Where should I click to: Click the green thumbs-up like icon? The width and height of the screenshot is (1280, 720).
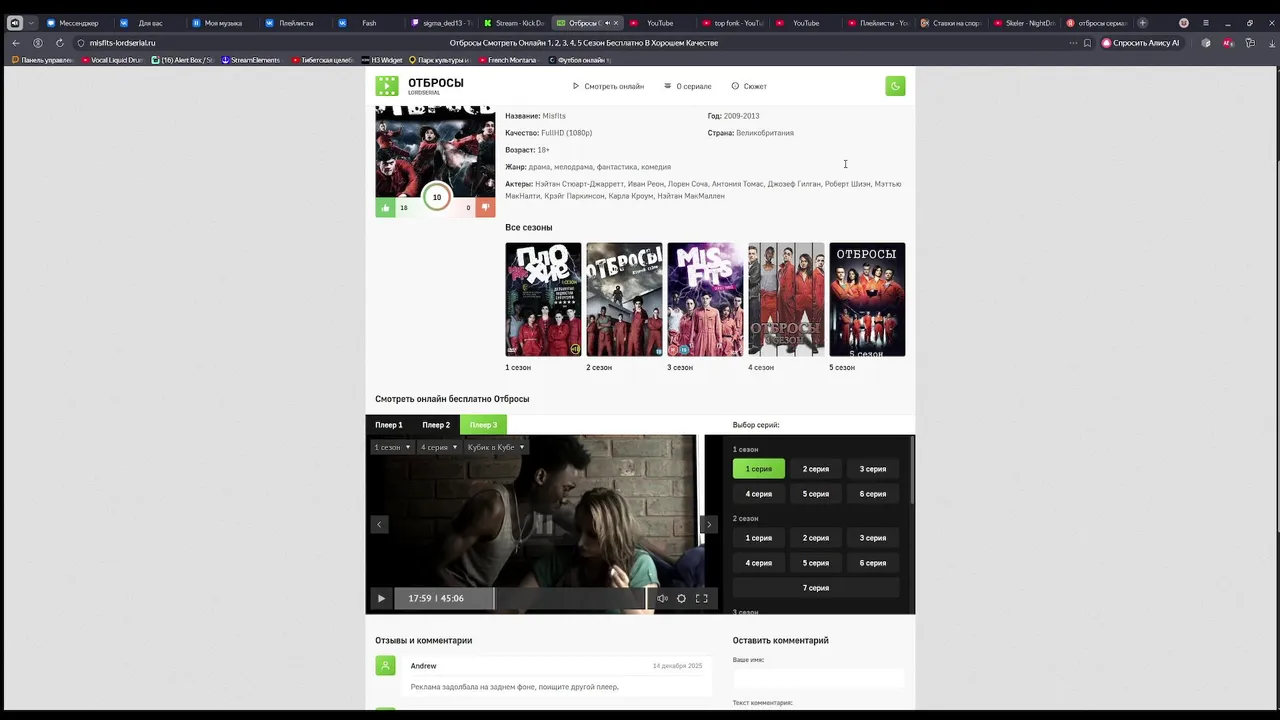click(385, 208)
